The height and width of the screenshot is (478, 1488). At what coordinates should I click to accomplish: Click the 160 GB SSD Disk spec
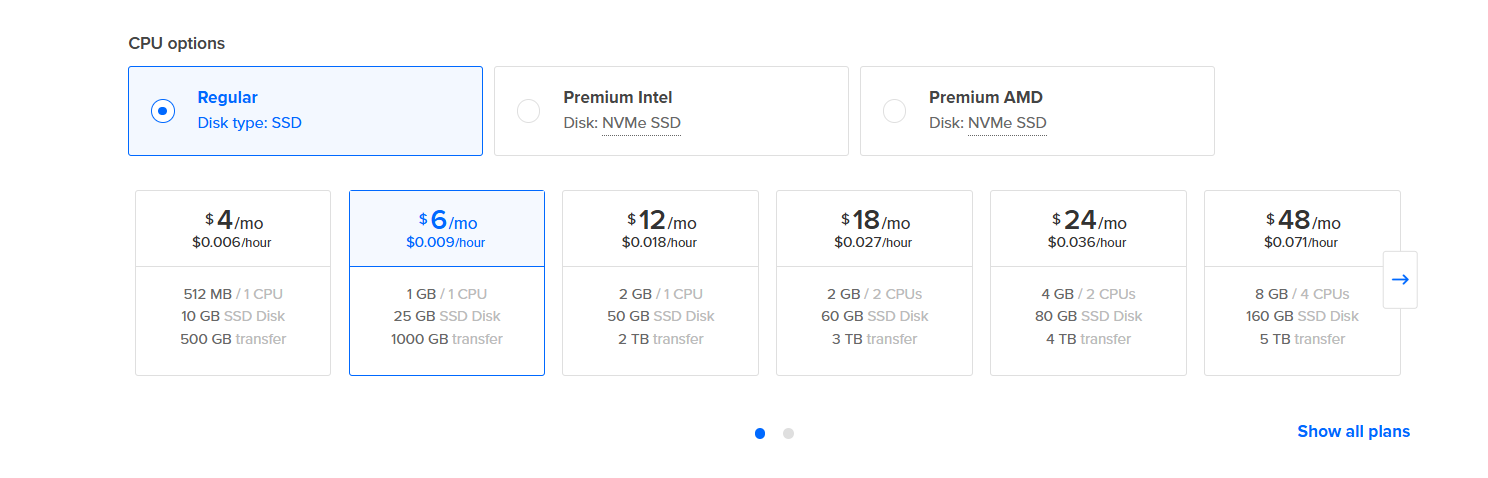click(x=1302, y=316)
